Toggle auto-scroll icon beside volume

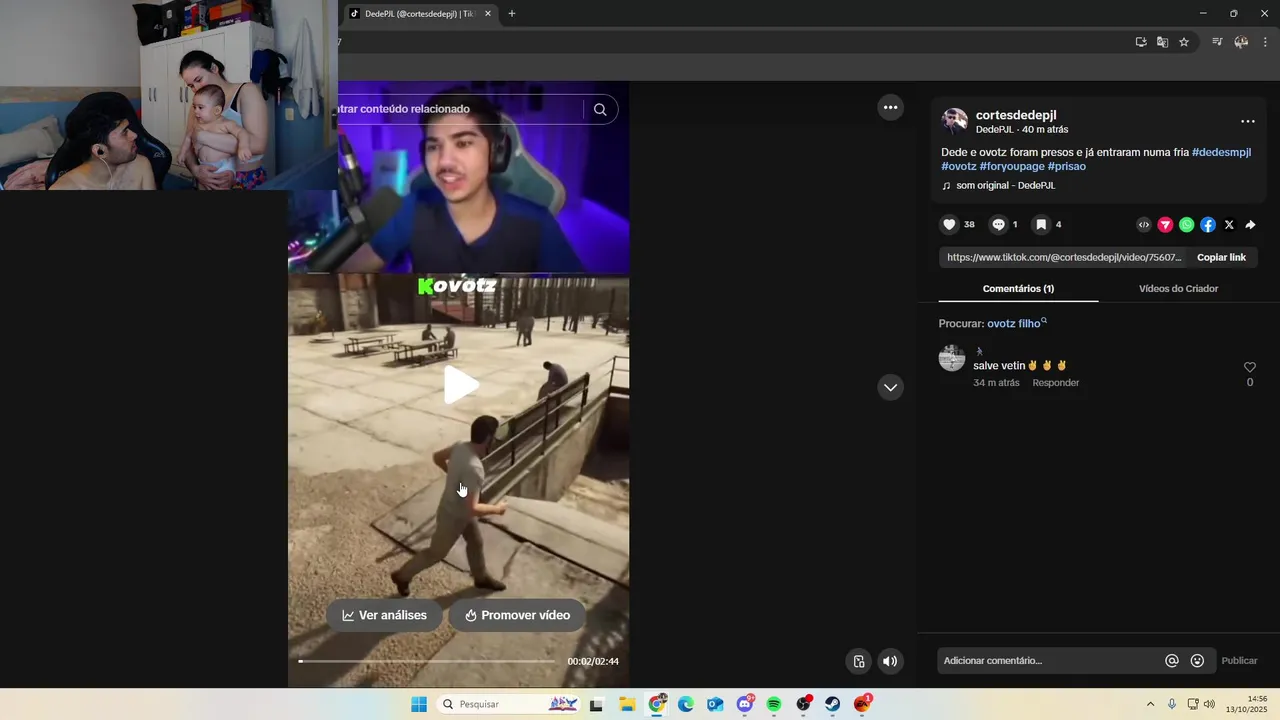[x=859, y=661]
